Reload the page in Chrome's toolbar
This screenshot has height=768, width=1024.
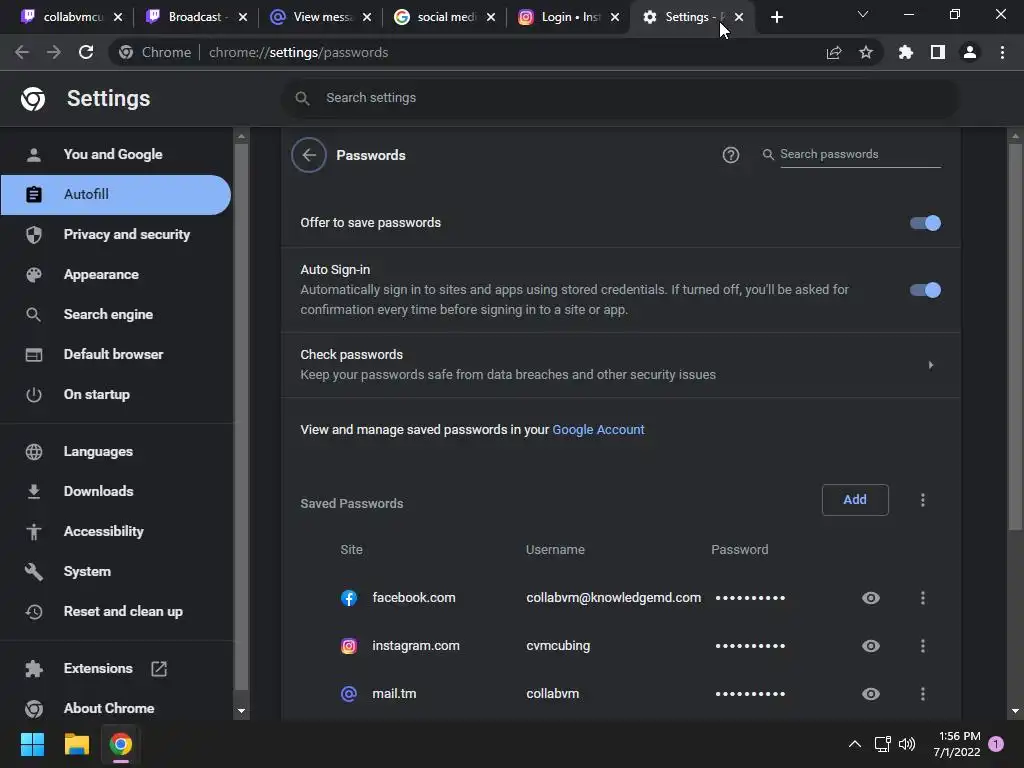point(86,52)
